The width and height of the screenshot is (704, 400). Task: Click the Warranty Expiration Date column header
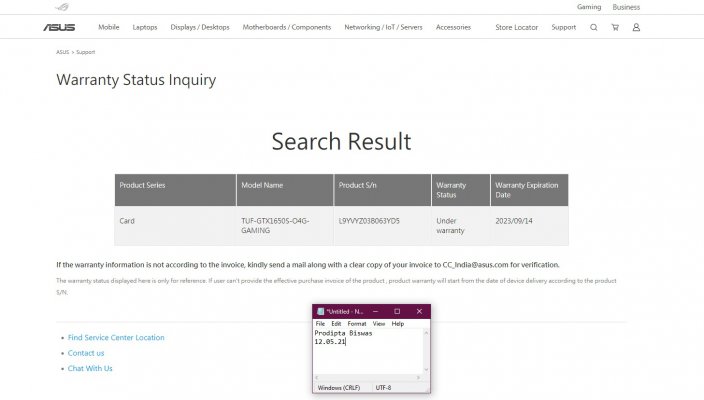[529, 190]
